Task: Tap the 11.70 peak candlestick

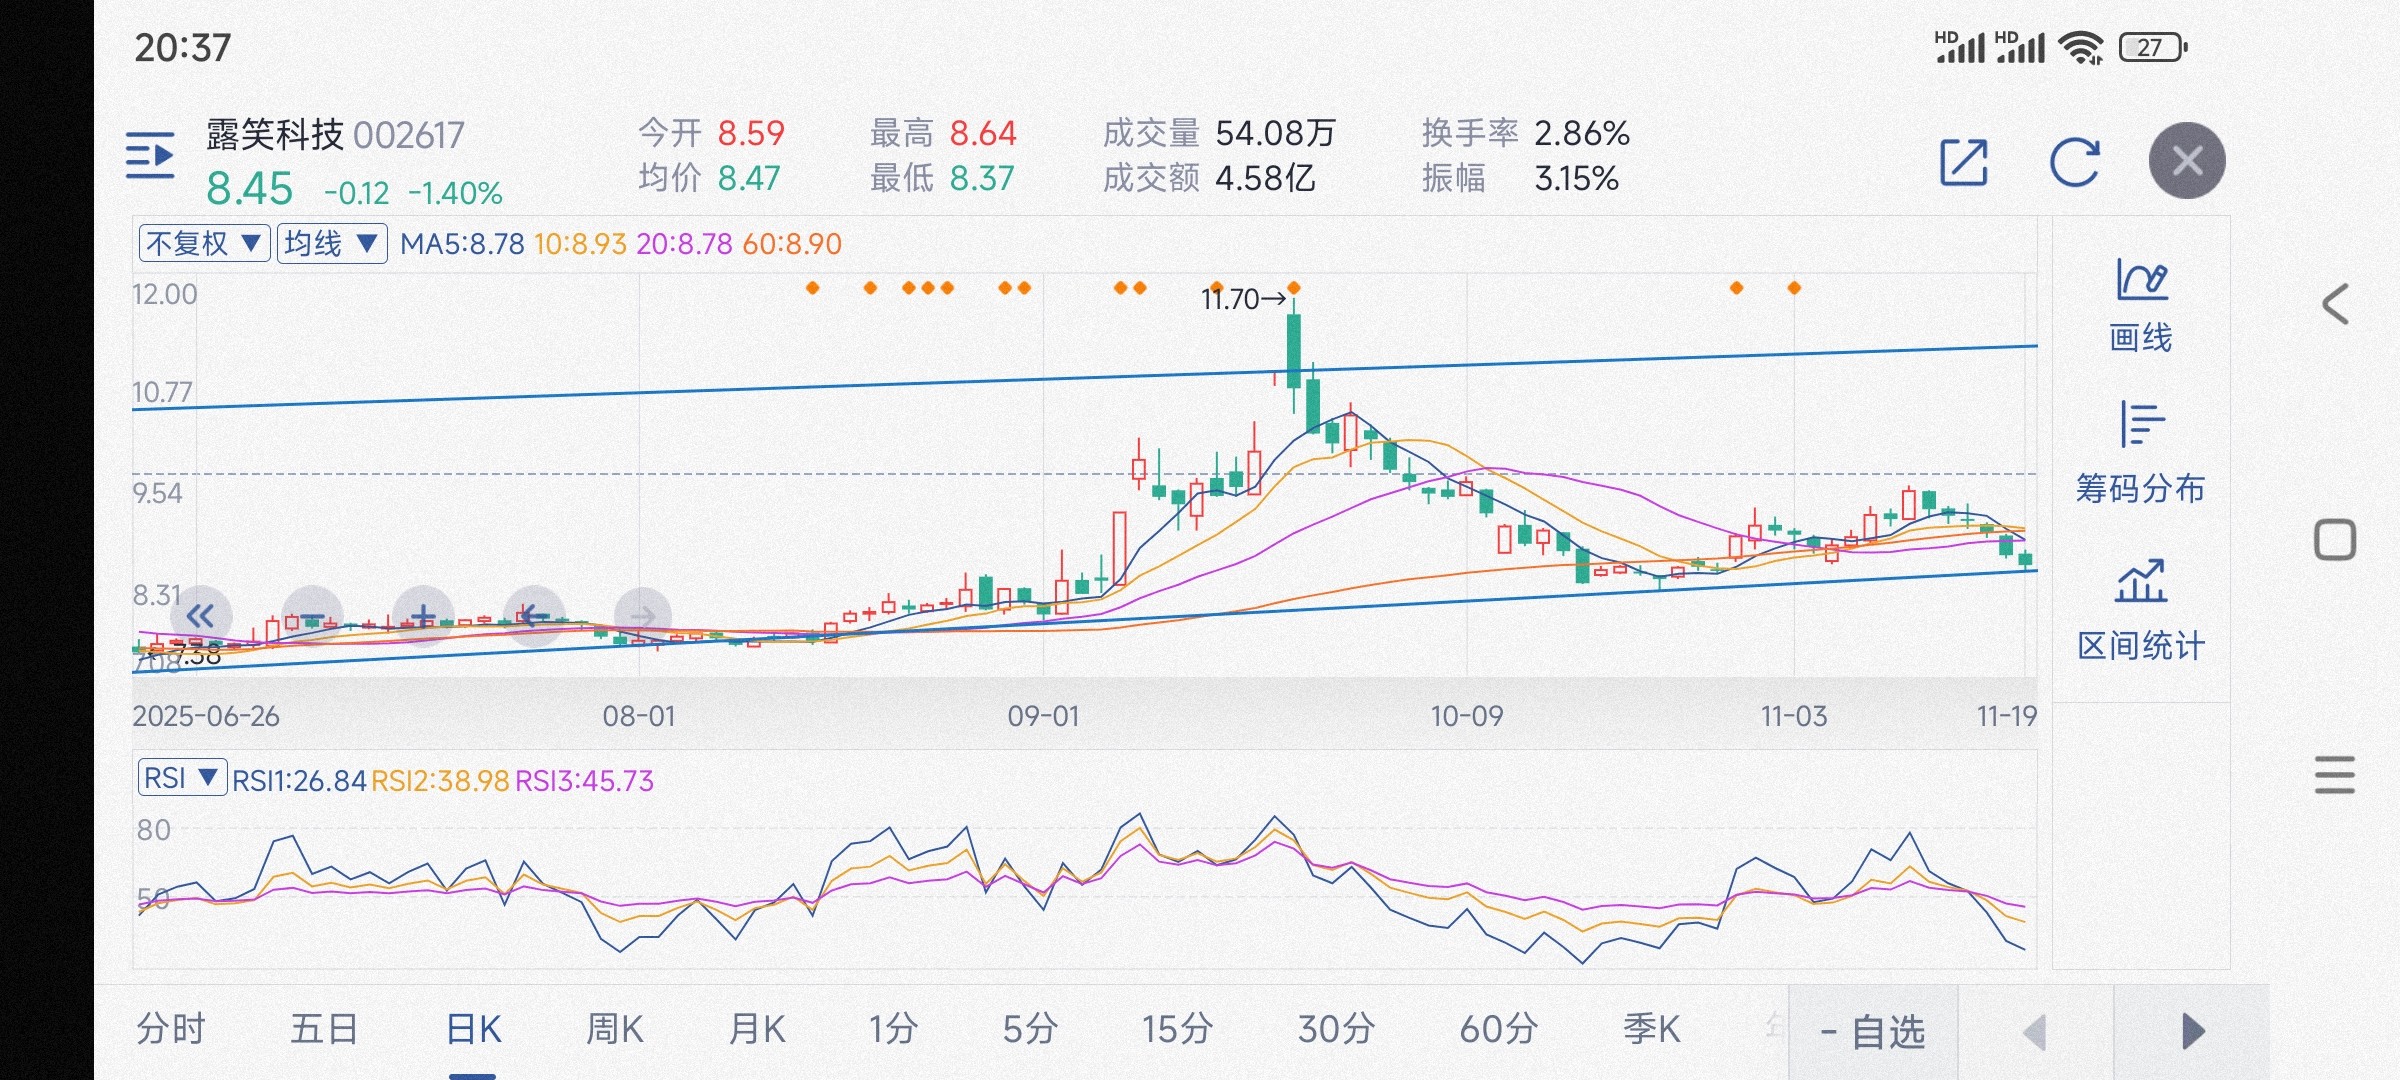Action: [1294, 350]
